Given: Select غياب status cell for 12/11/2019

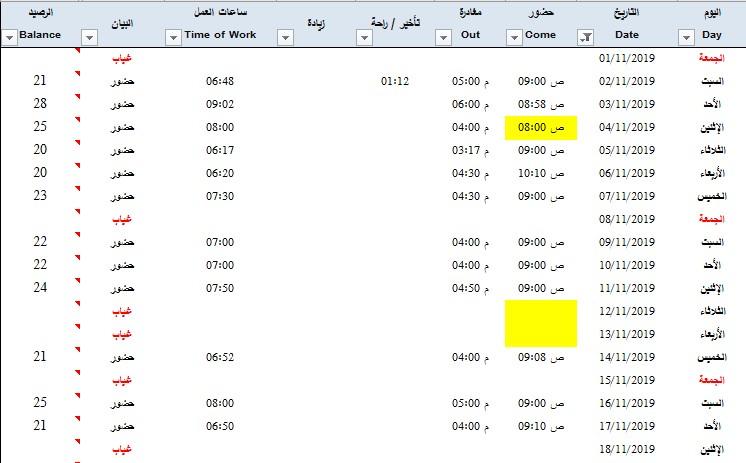Looking at the screenshot, I should tap(122, 312).
